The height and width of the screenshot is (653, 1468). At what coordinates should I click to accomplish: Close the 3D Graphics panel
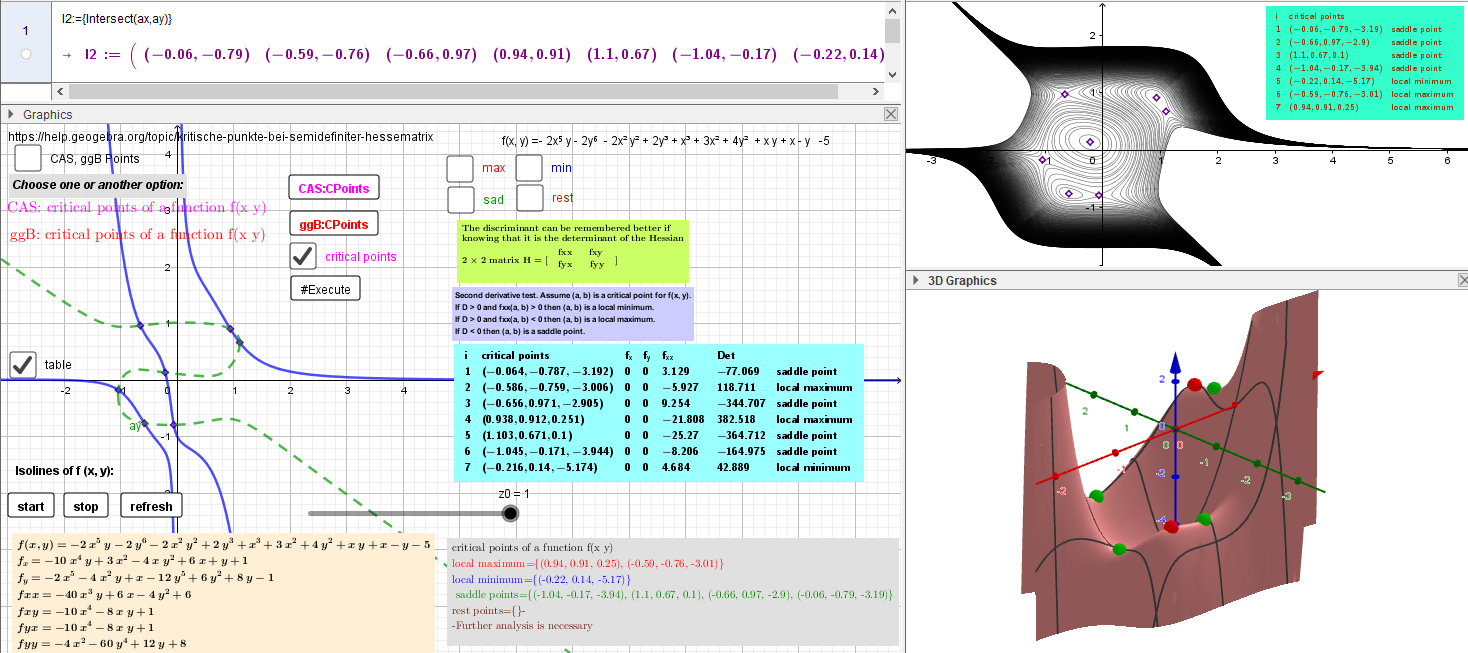pos(1463,280)
